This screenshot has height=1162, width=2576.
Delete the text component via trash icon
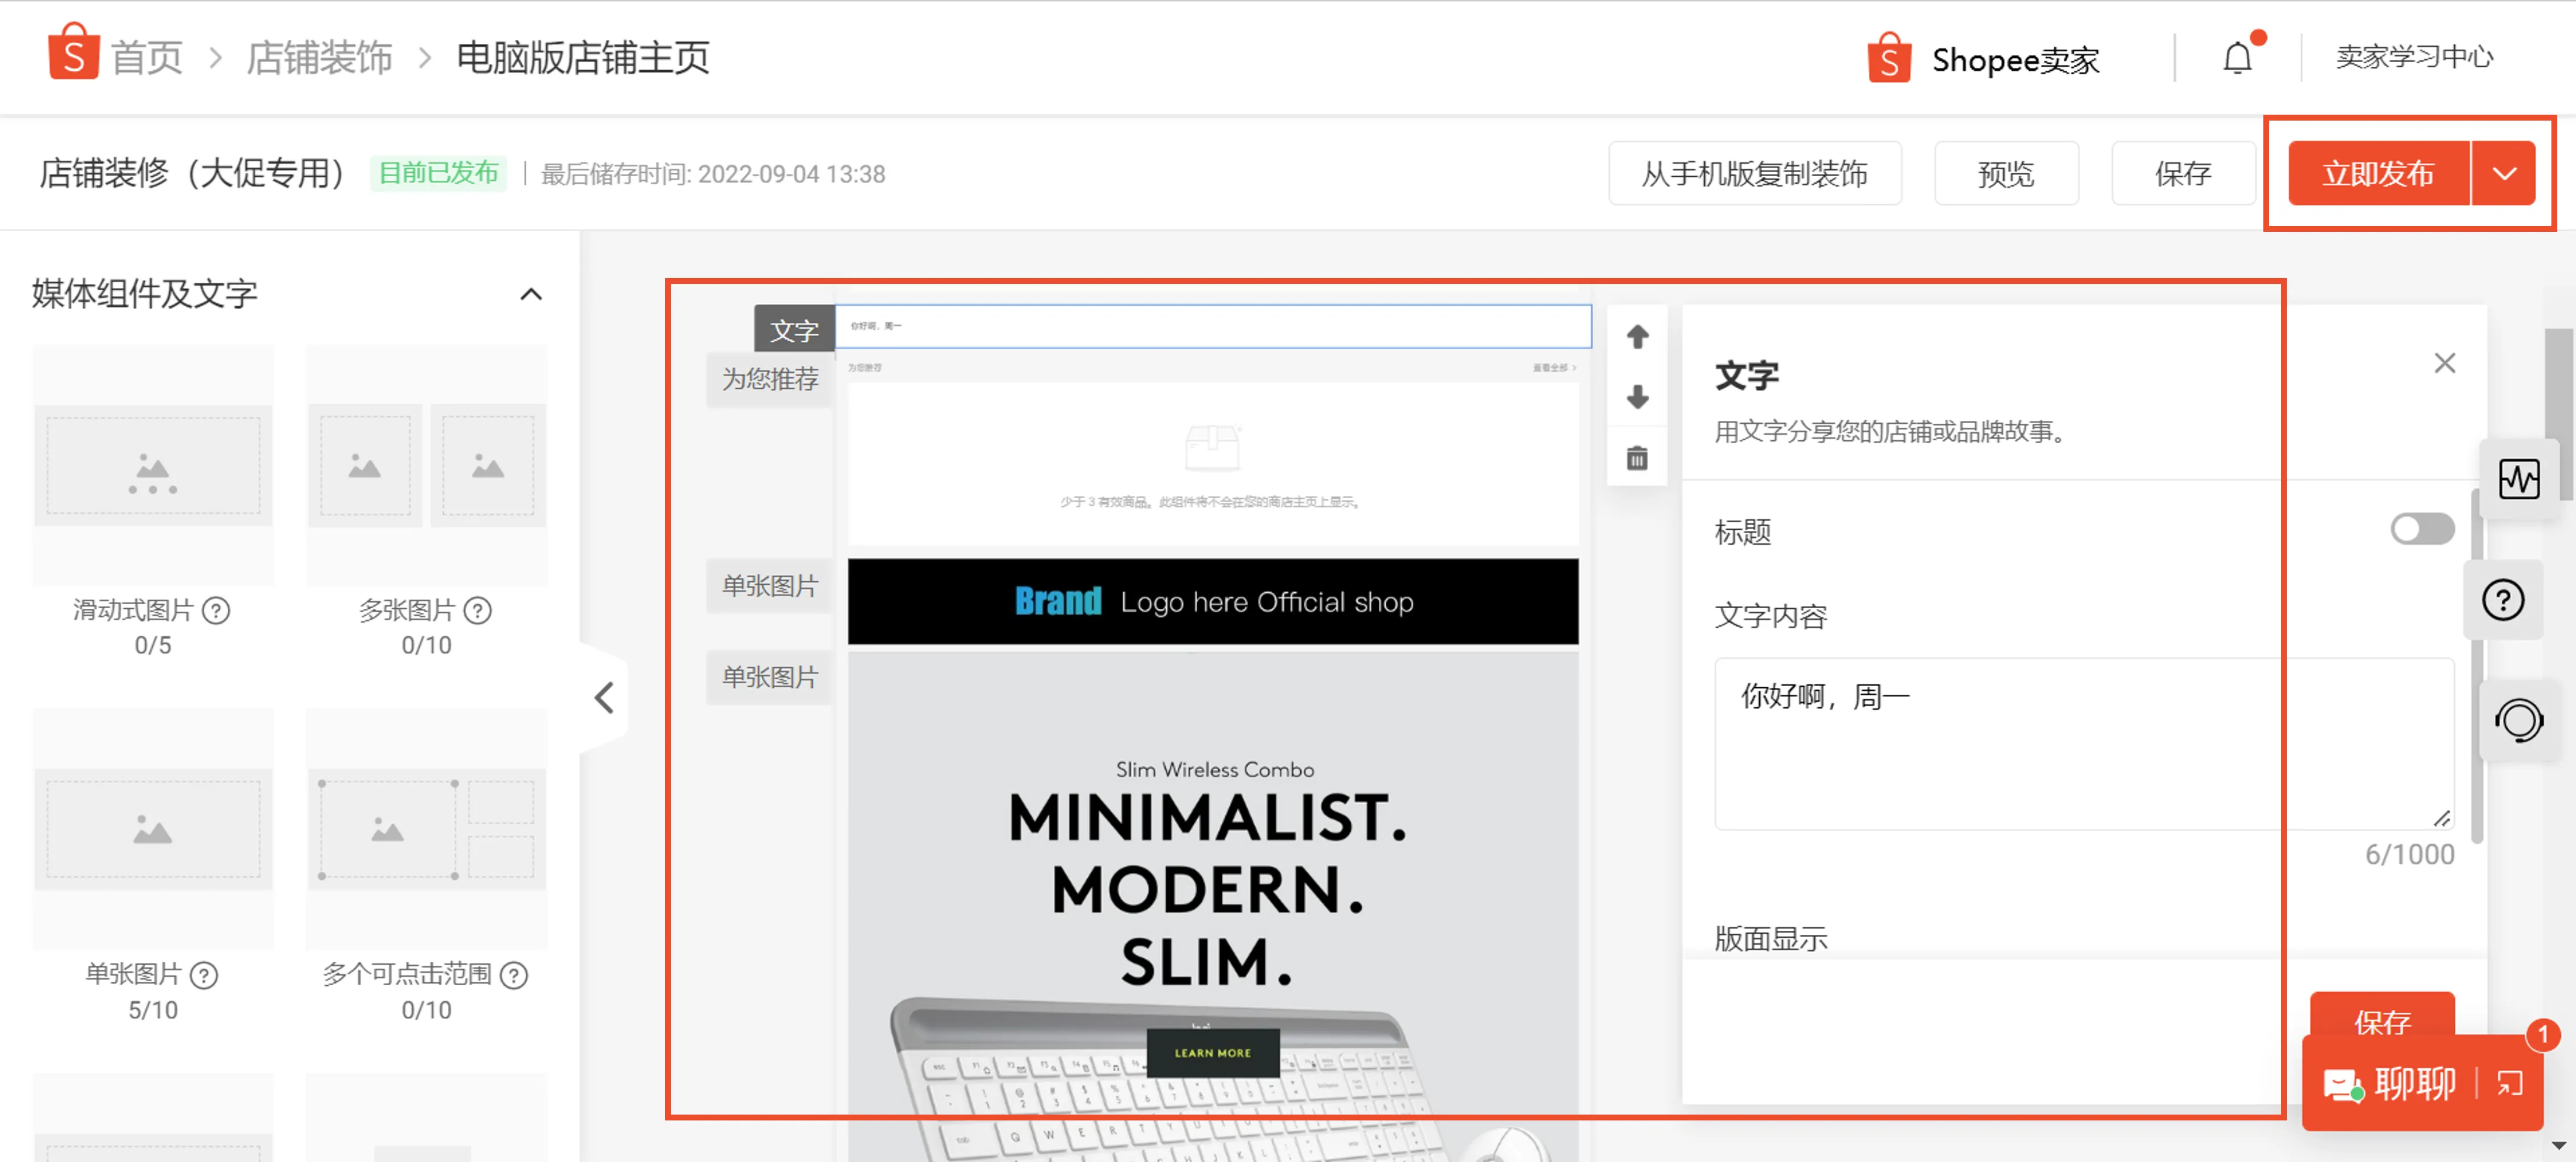(x=1637, y=457)
